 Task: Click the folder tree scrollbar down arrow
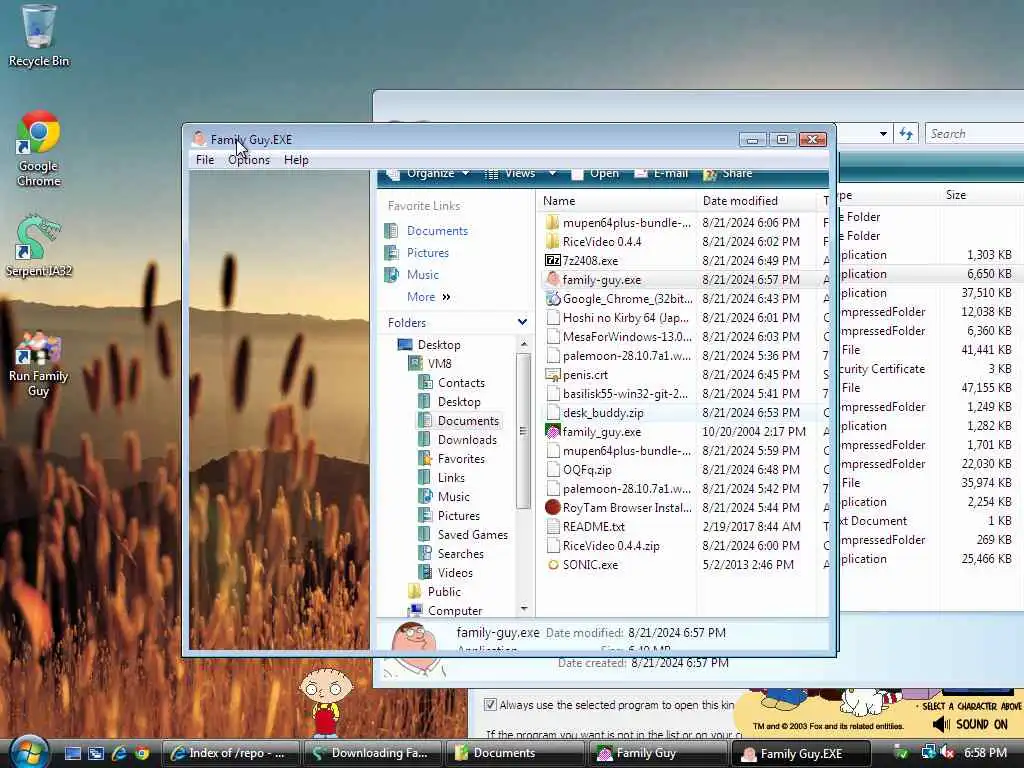523,609
